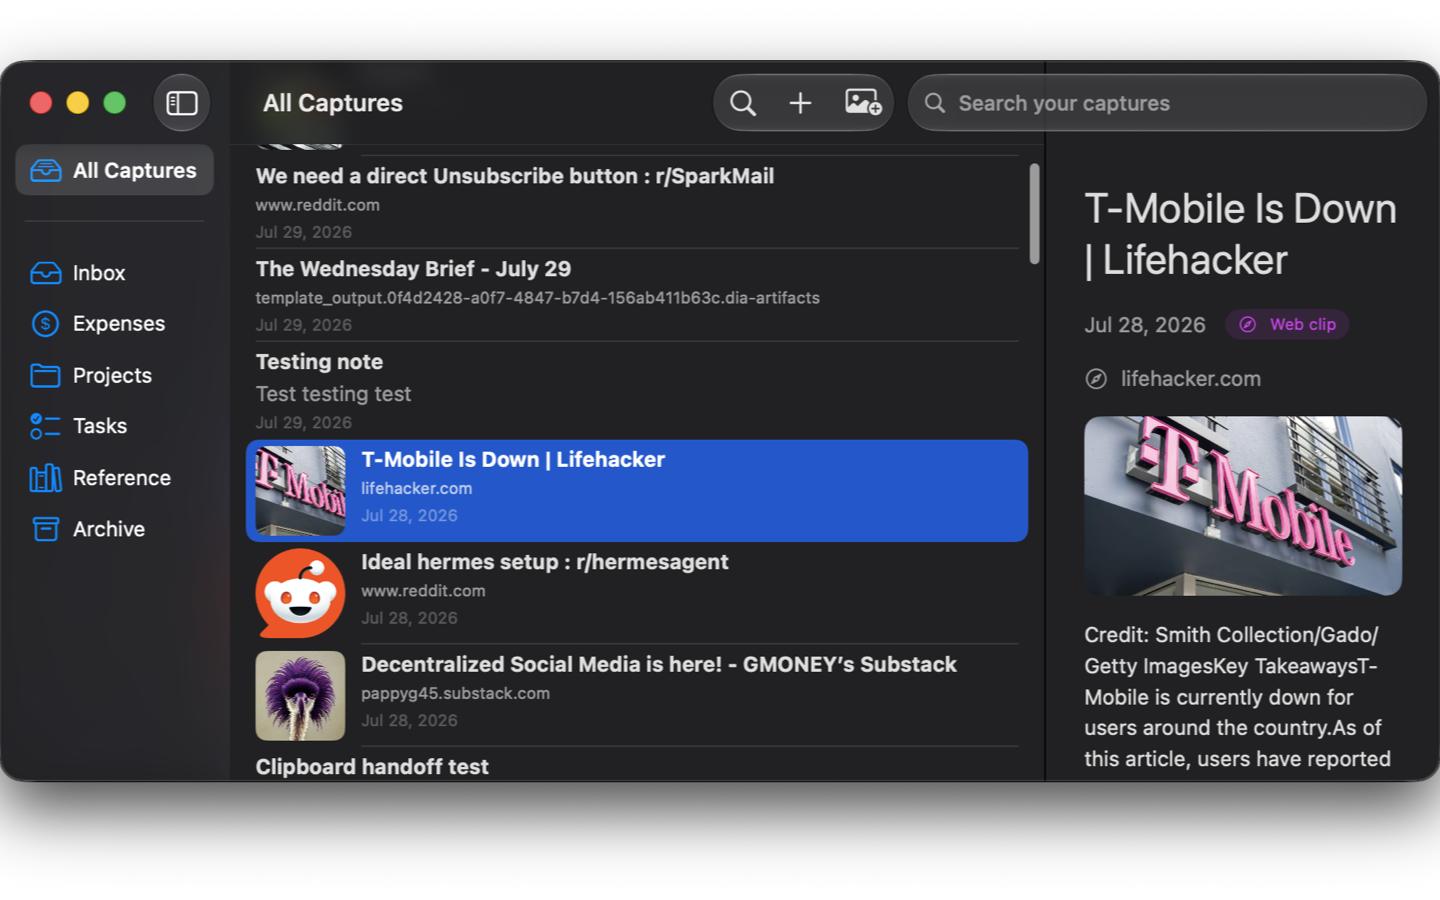Click T-Mobile thumbnail in the captures list

[x=300, y=491]
